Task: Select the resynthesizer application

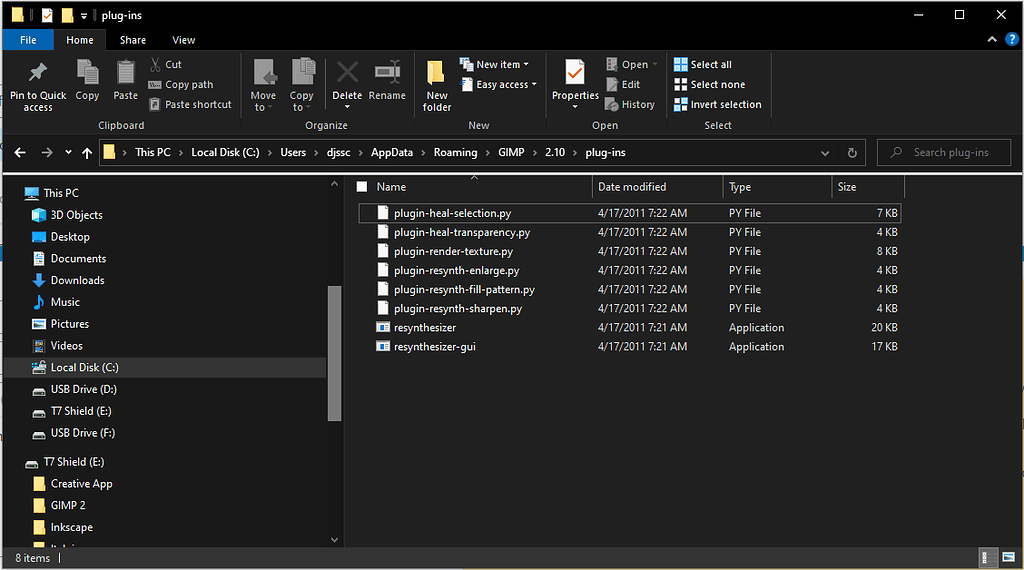Action: 630,327
